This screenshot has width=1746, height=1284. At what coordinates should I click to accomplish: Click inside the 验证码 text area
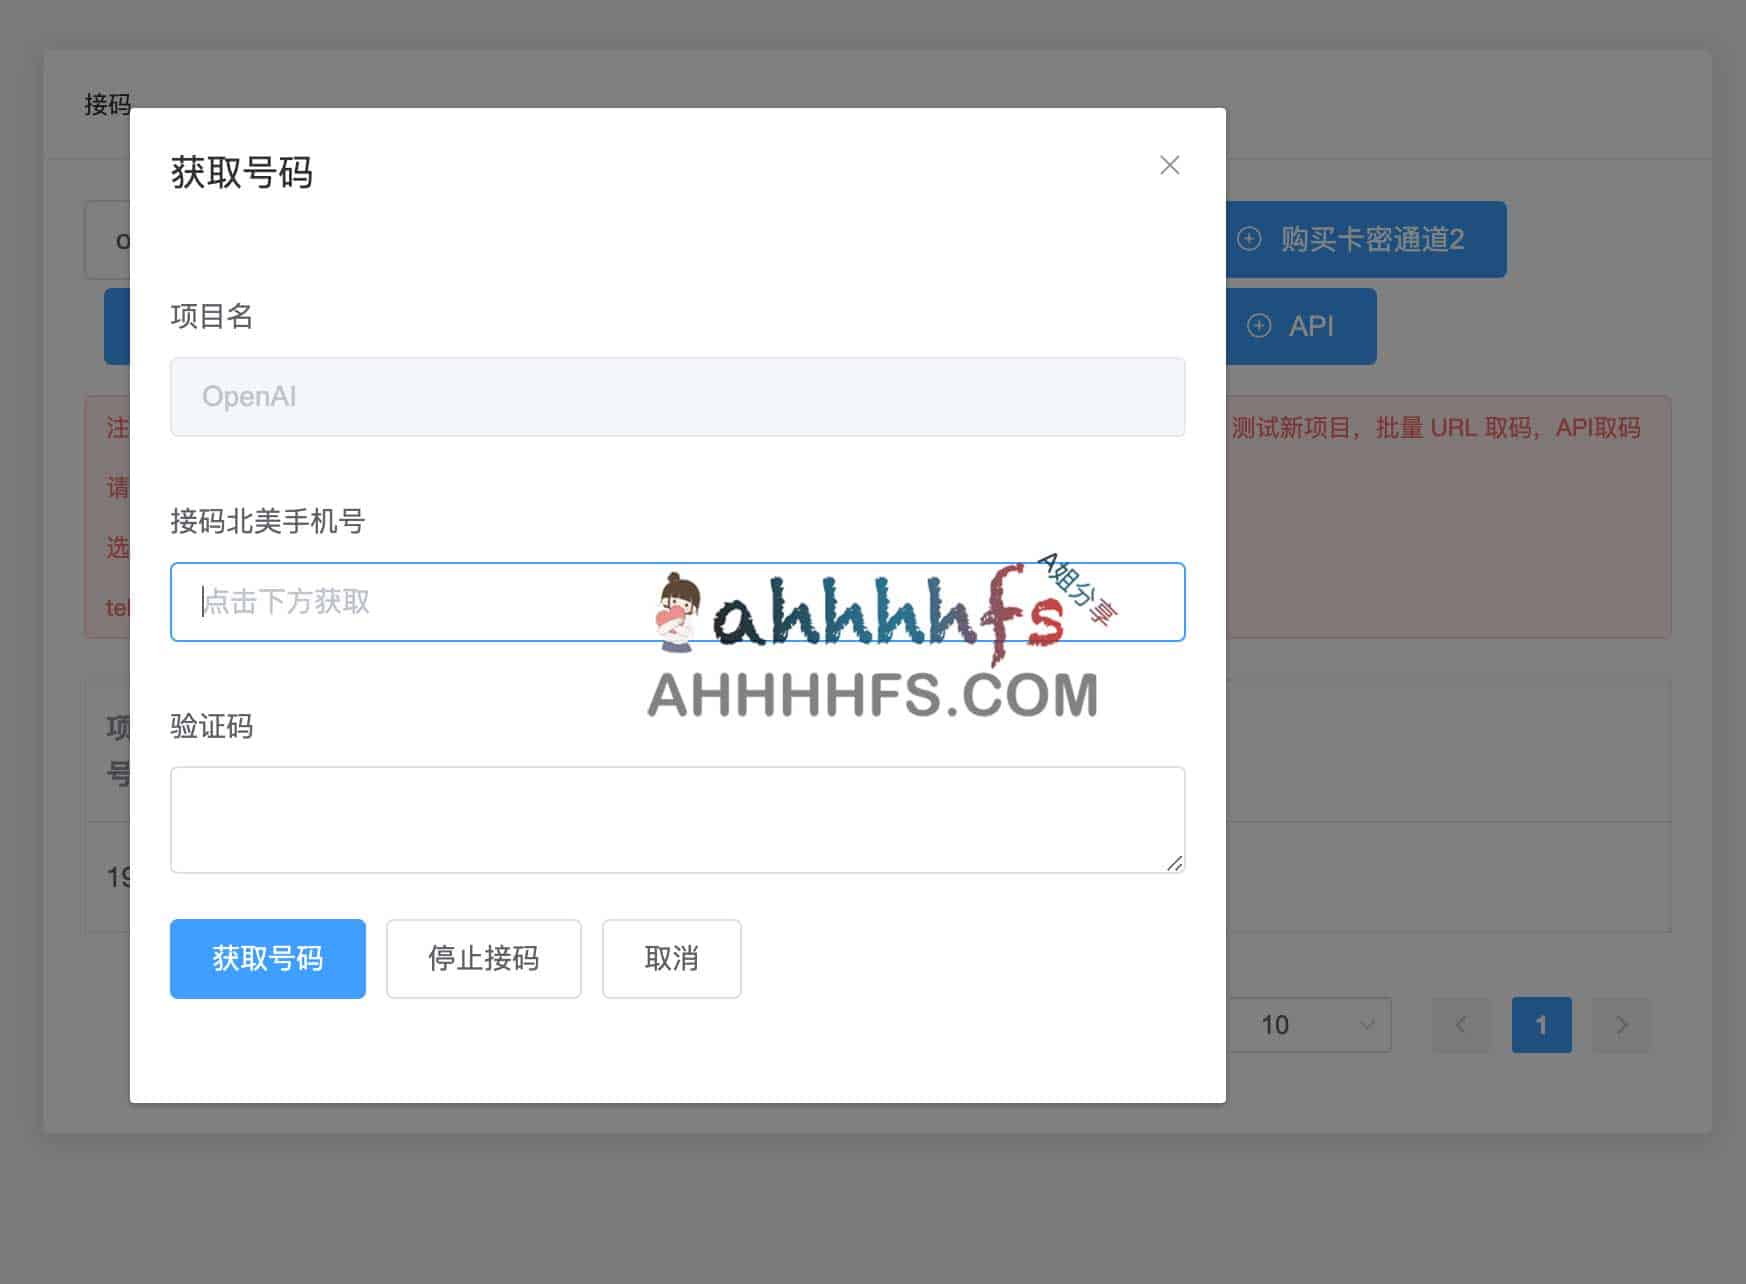click(677, 819)
